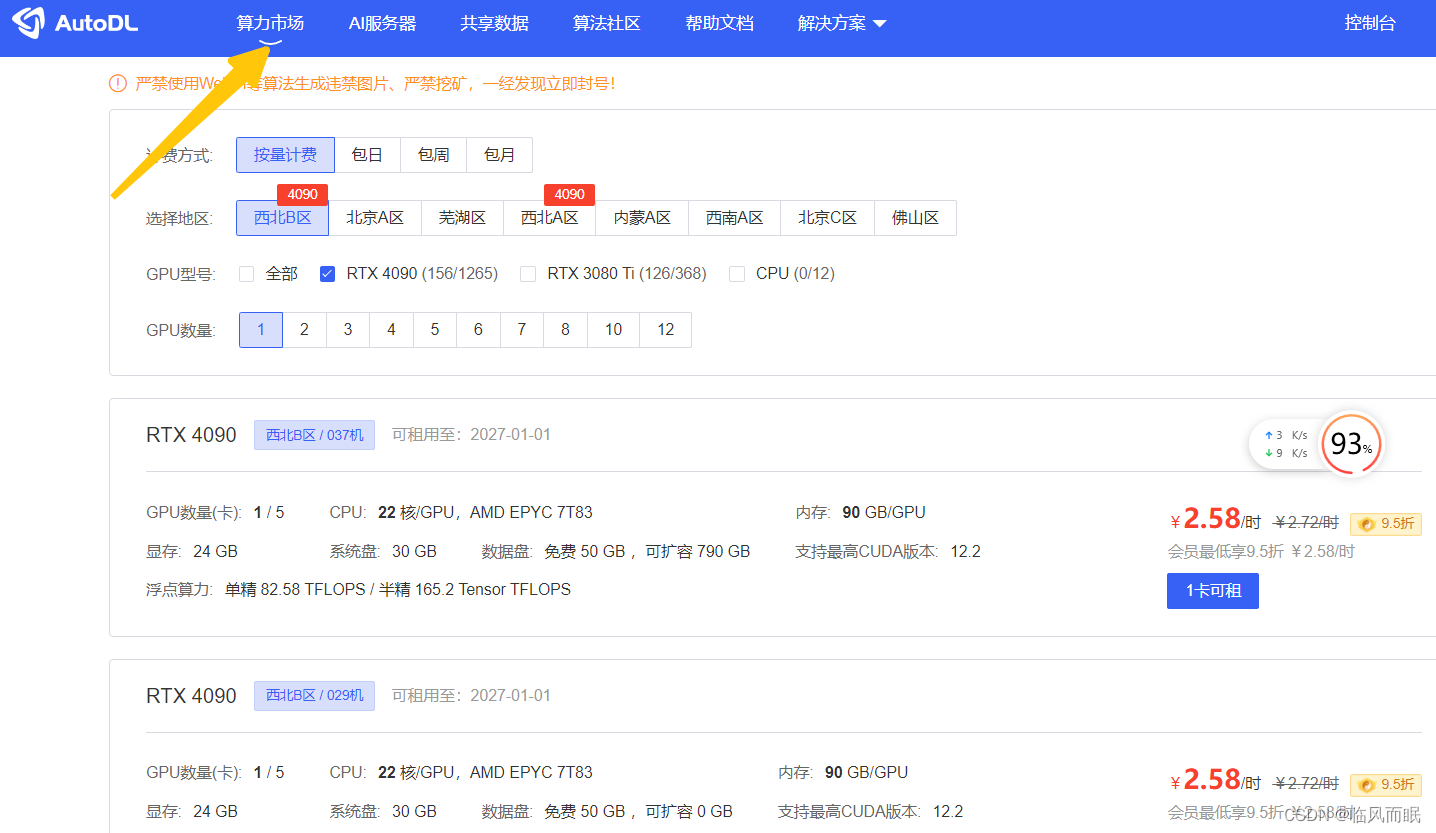Check the CPU (0/12) checkbox
1436x833 pixels.
[x=737, y=274]
